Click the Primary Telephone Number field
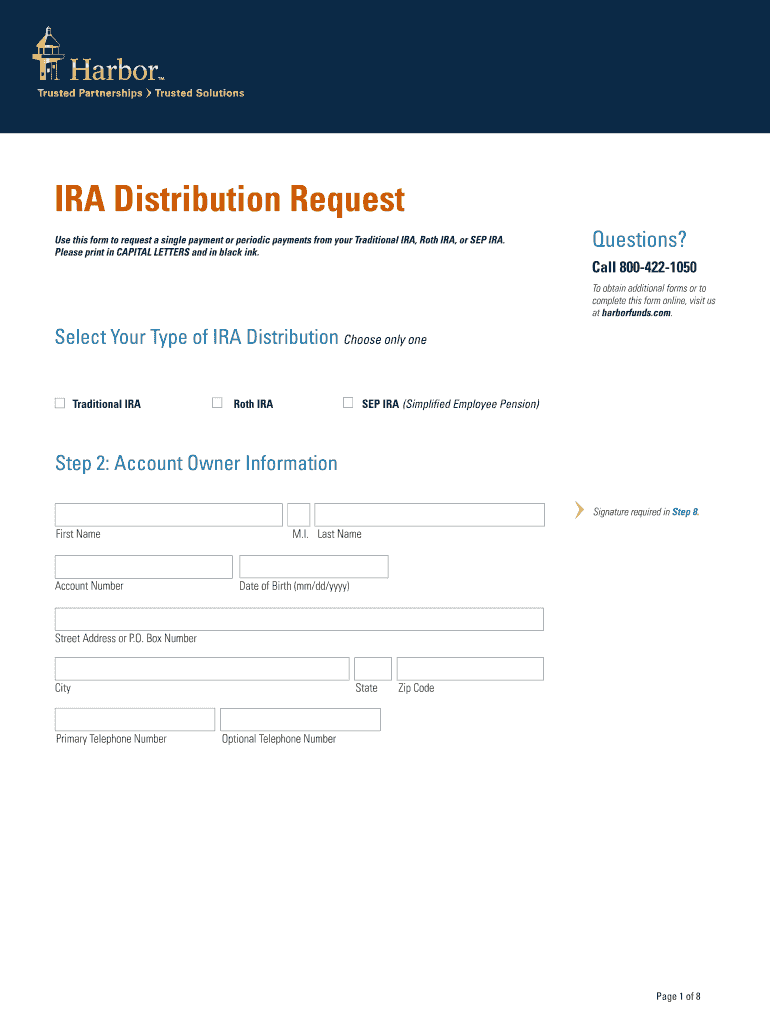The width and height of the screenshot is (770, 1024). [x=135, y=720]
